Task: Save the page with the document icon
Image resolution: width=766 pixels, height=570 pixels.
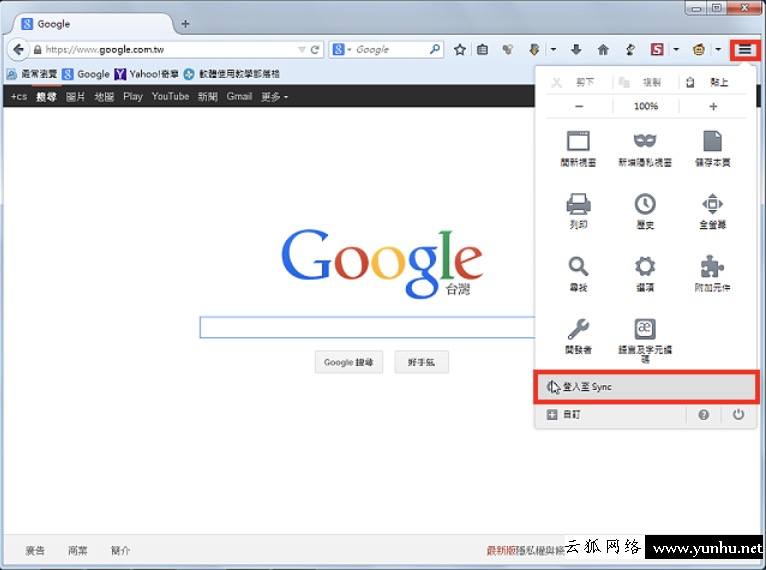Action: coord(712,149)
